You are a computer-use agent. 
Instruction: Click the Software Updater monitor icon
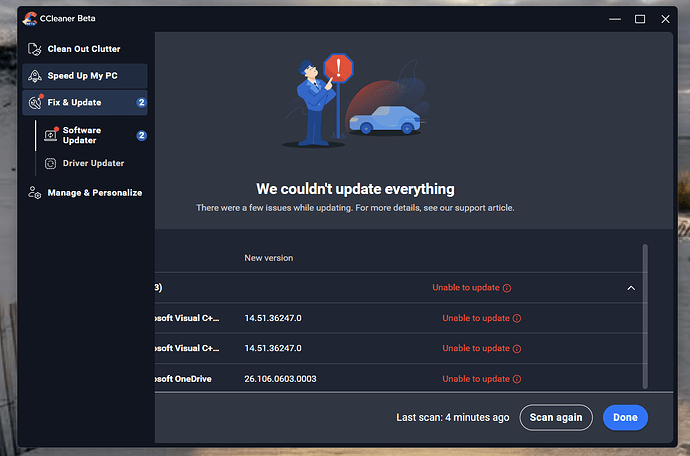coord(51,135)
